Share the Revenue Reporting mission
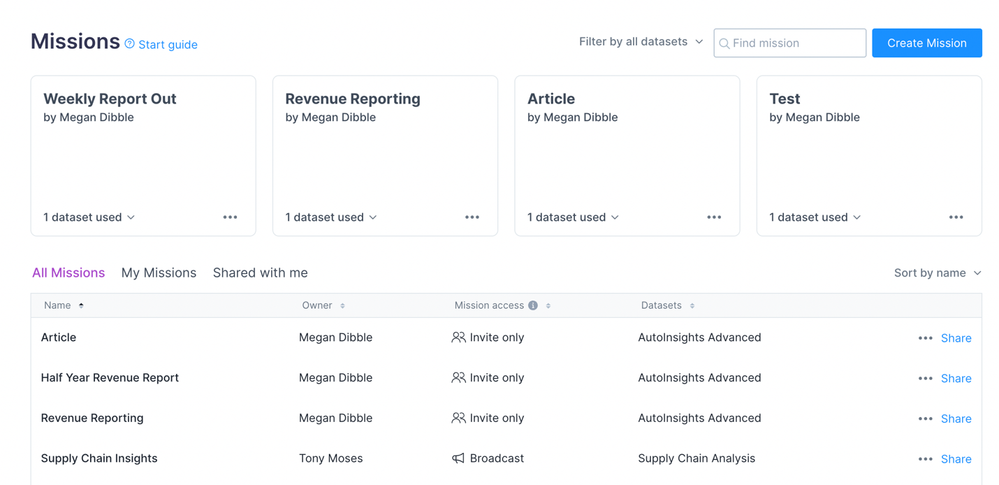The height and width of the screenshot is (485, 999). tap(956, 419)
